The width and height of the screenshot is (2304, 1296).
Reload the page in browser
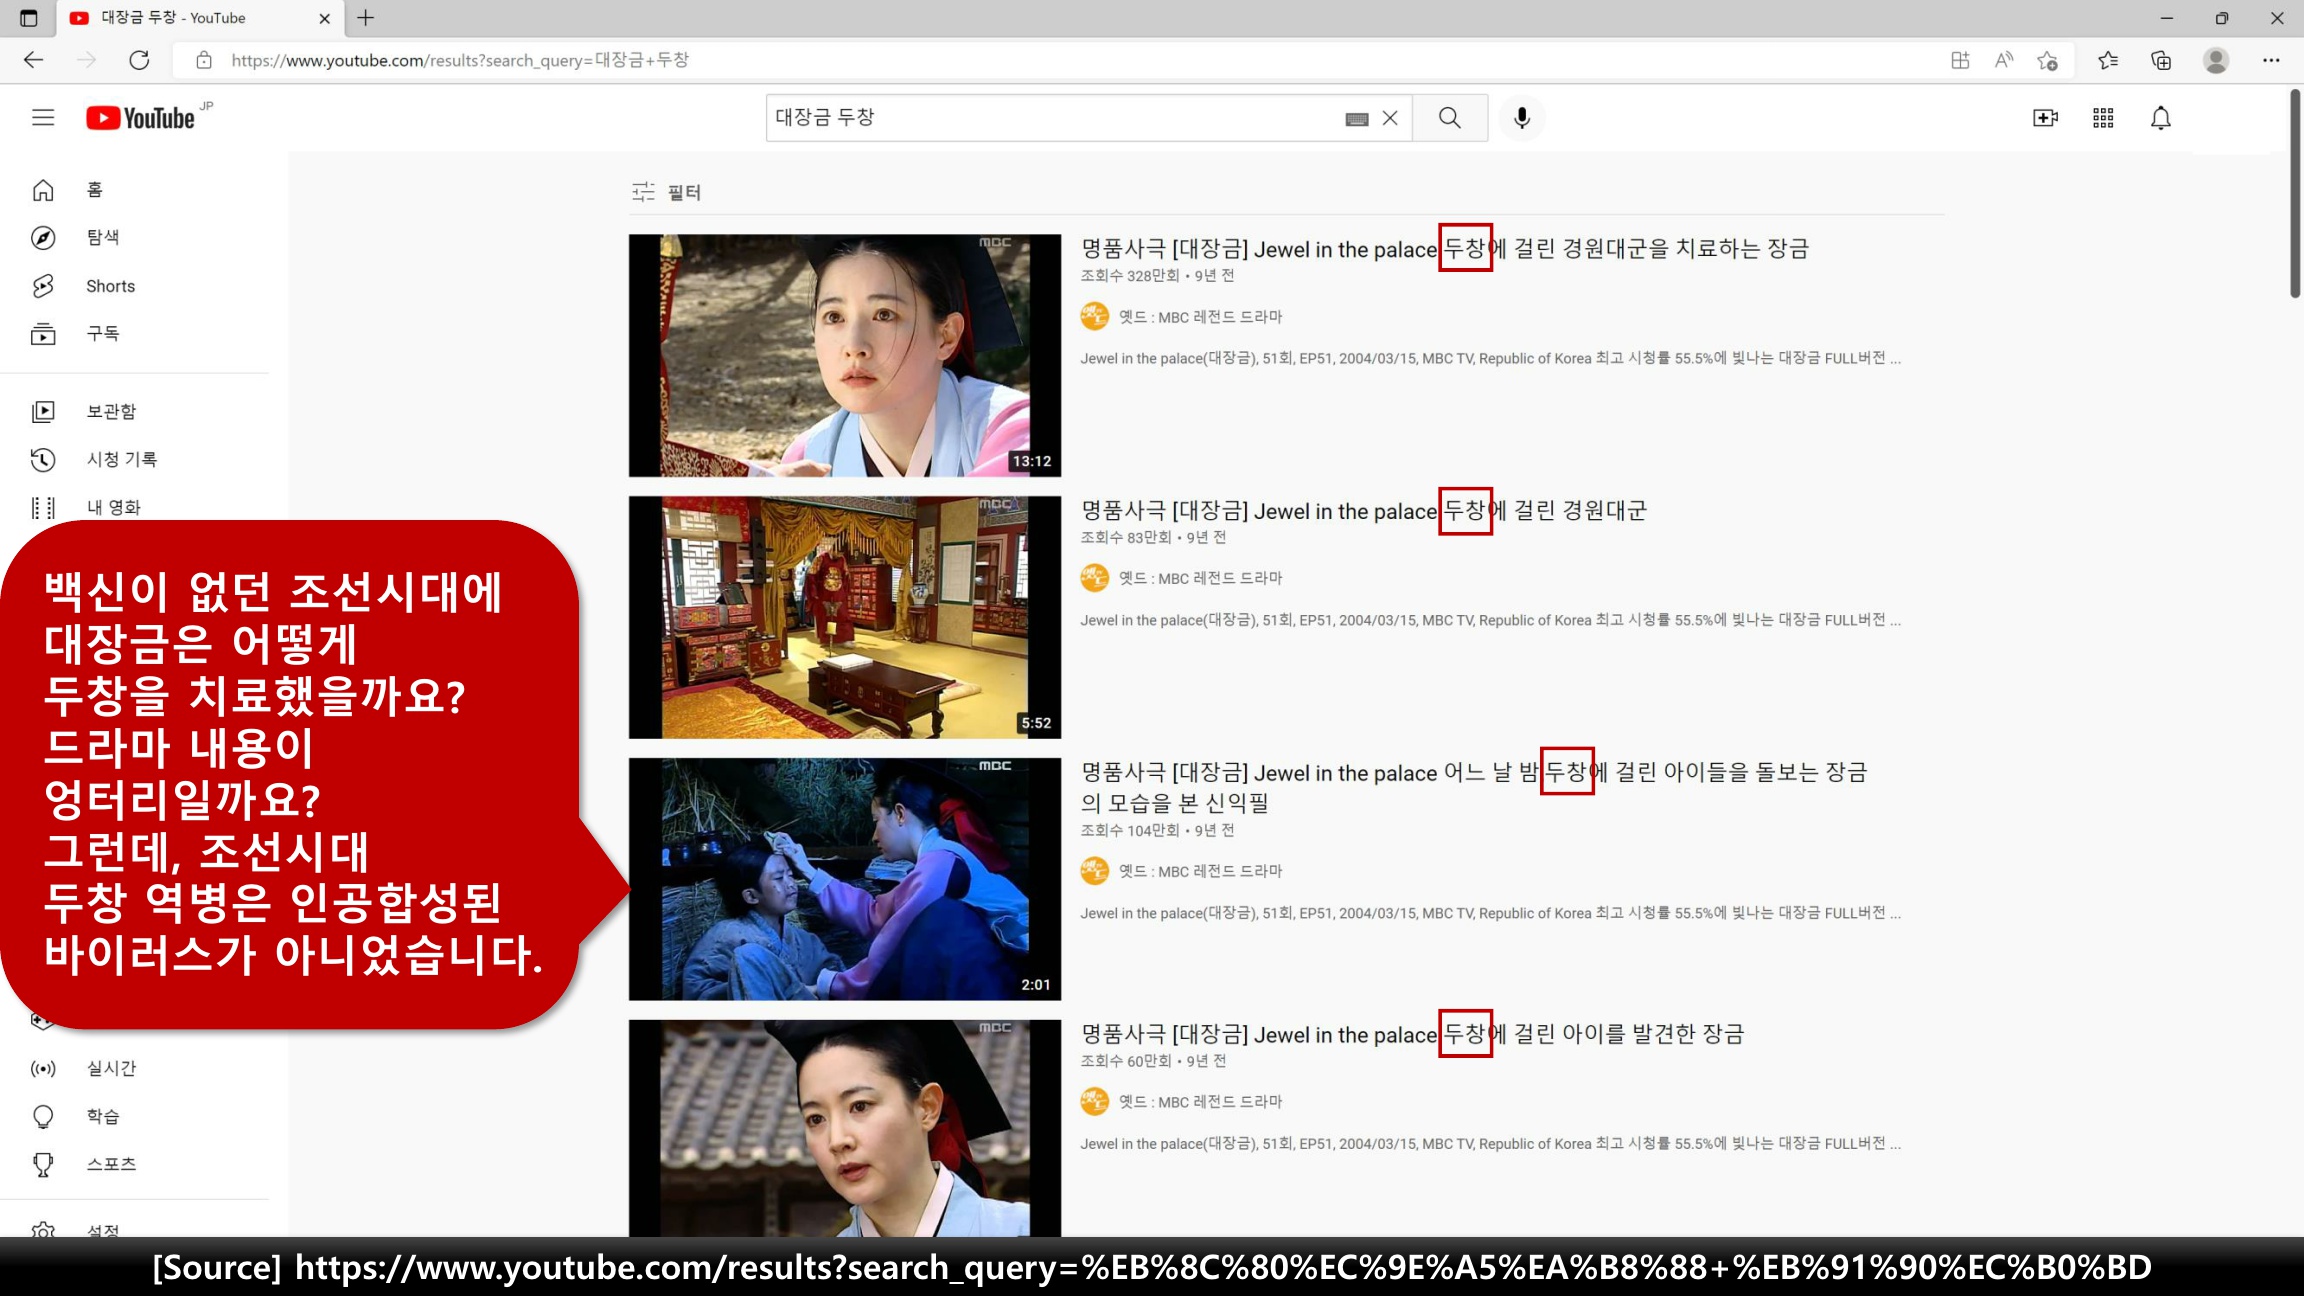click(x=139, y=60)
